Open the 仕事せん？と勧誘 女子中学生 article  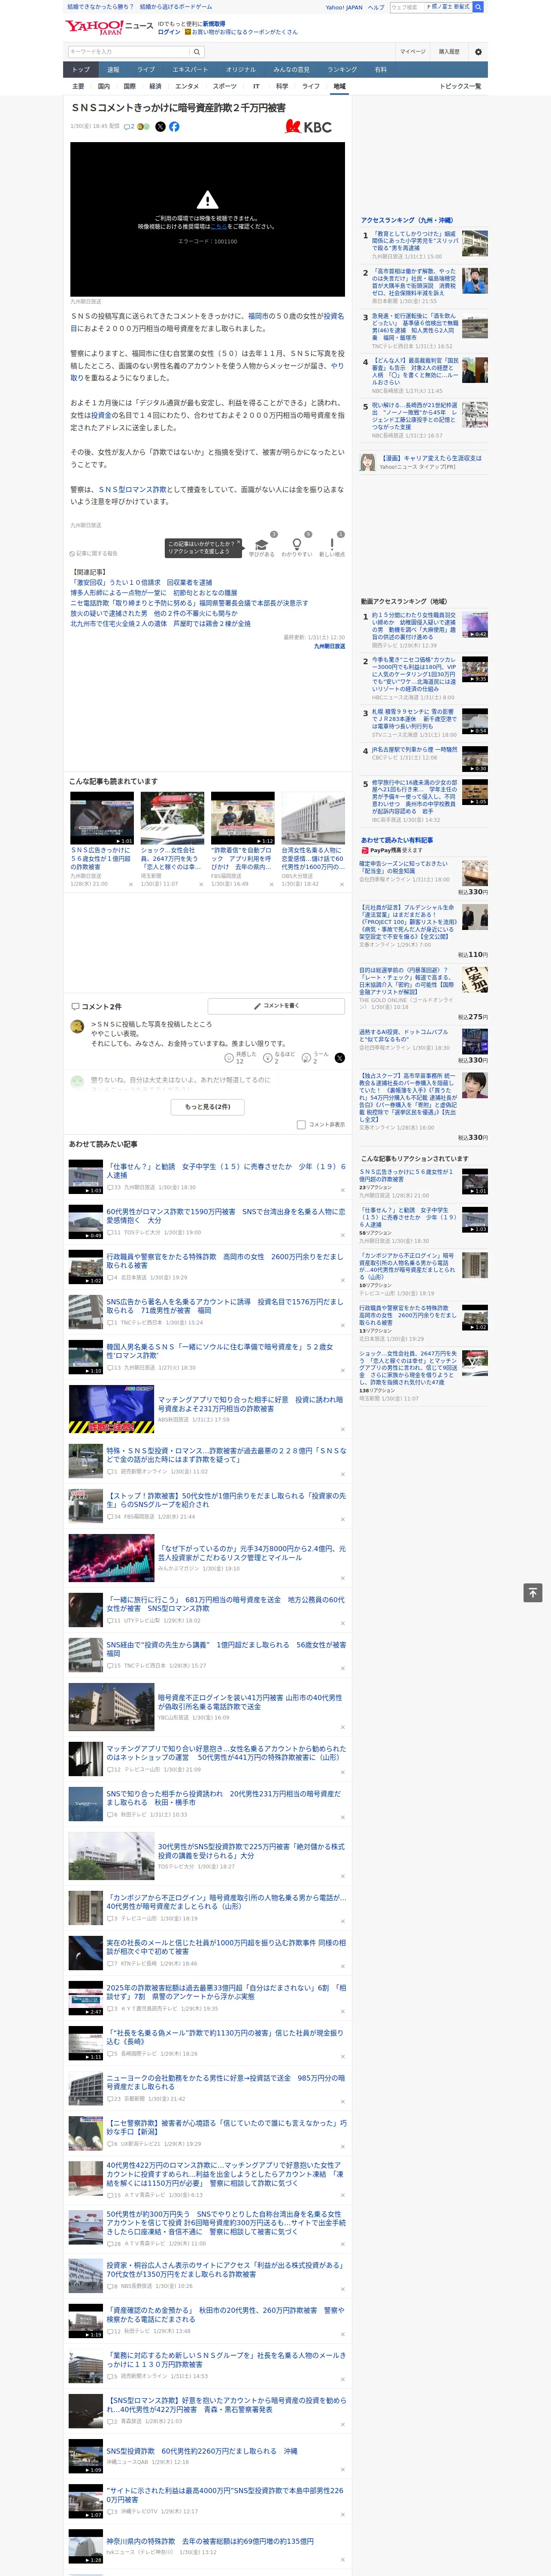pos(226,1170)
